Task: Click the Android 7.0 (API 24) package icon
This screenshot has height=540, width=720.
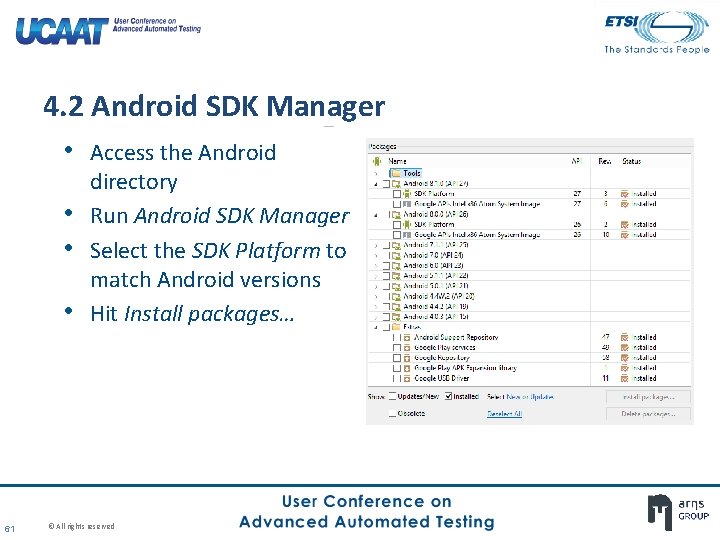Action: (396, 255)
